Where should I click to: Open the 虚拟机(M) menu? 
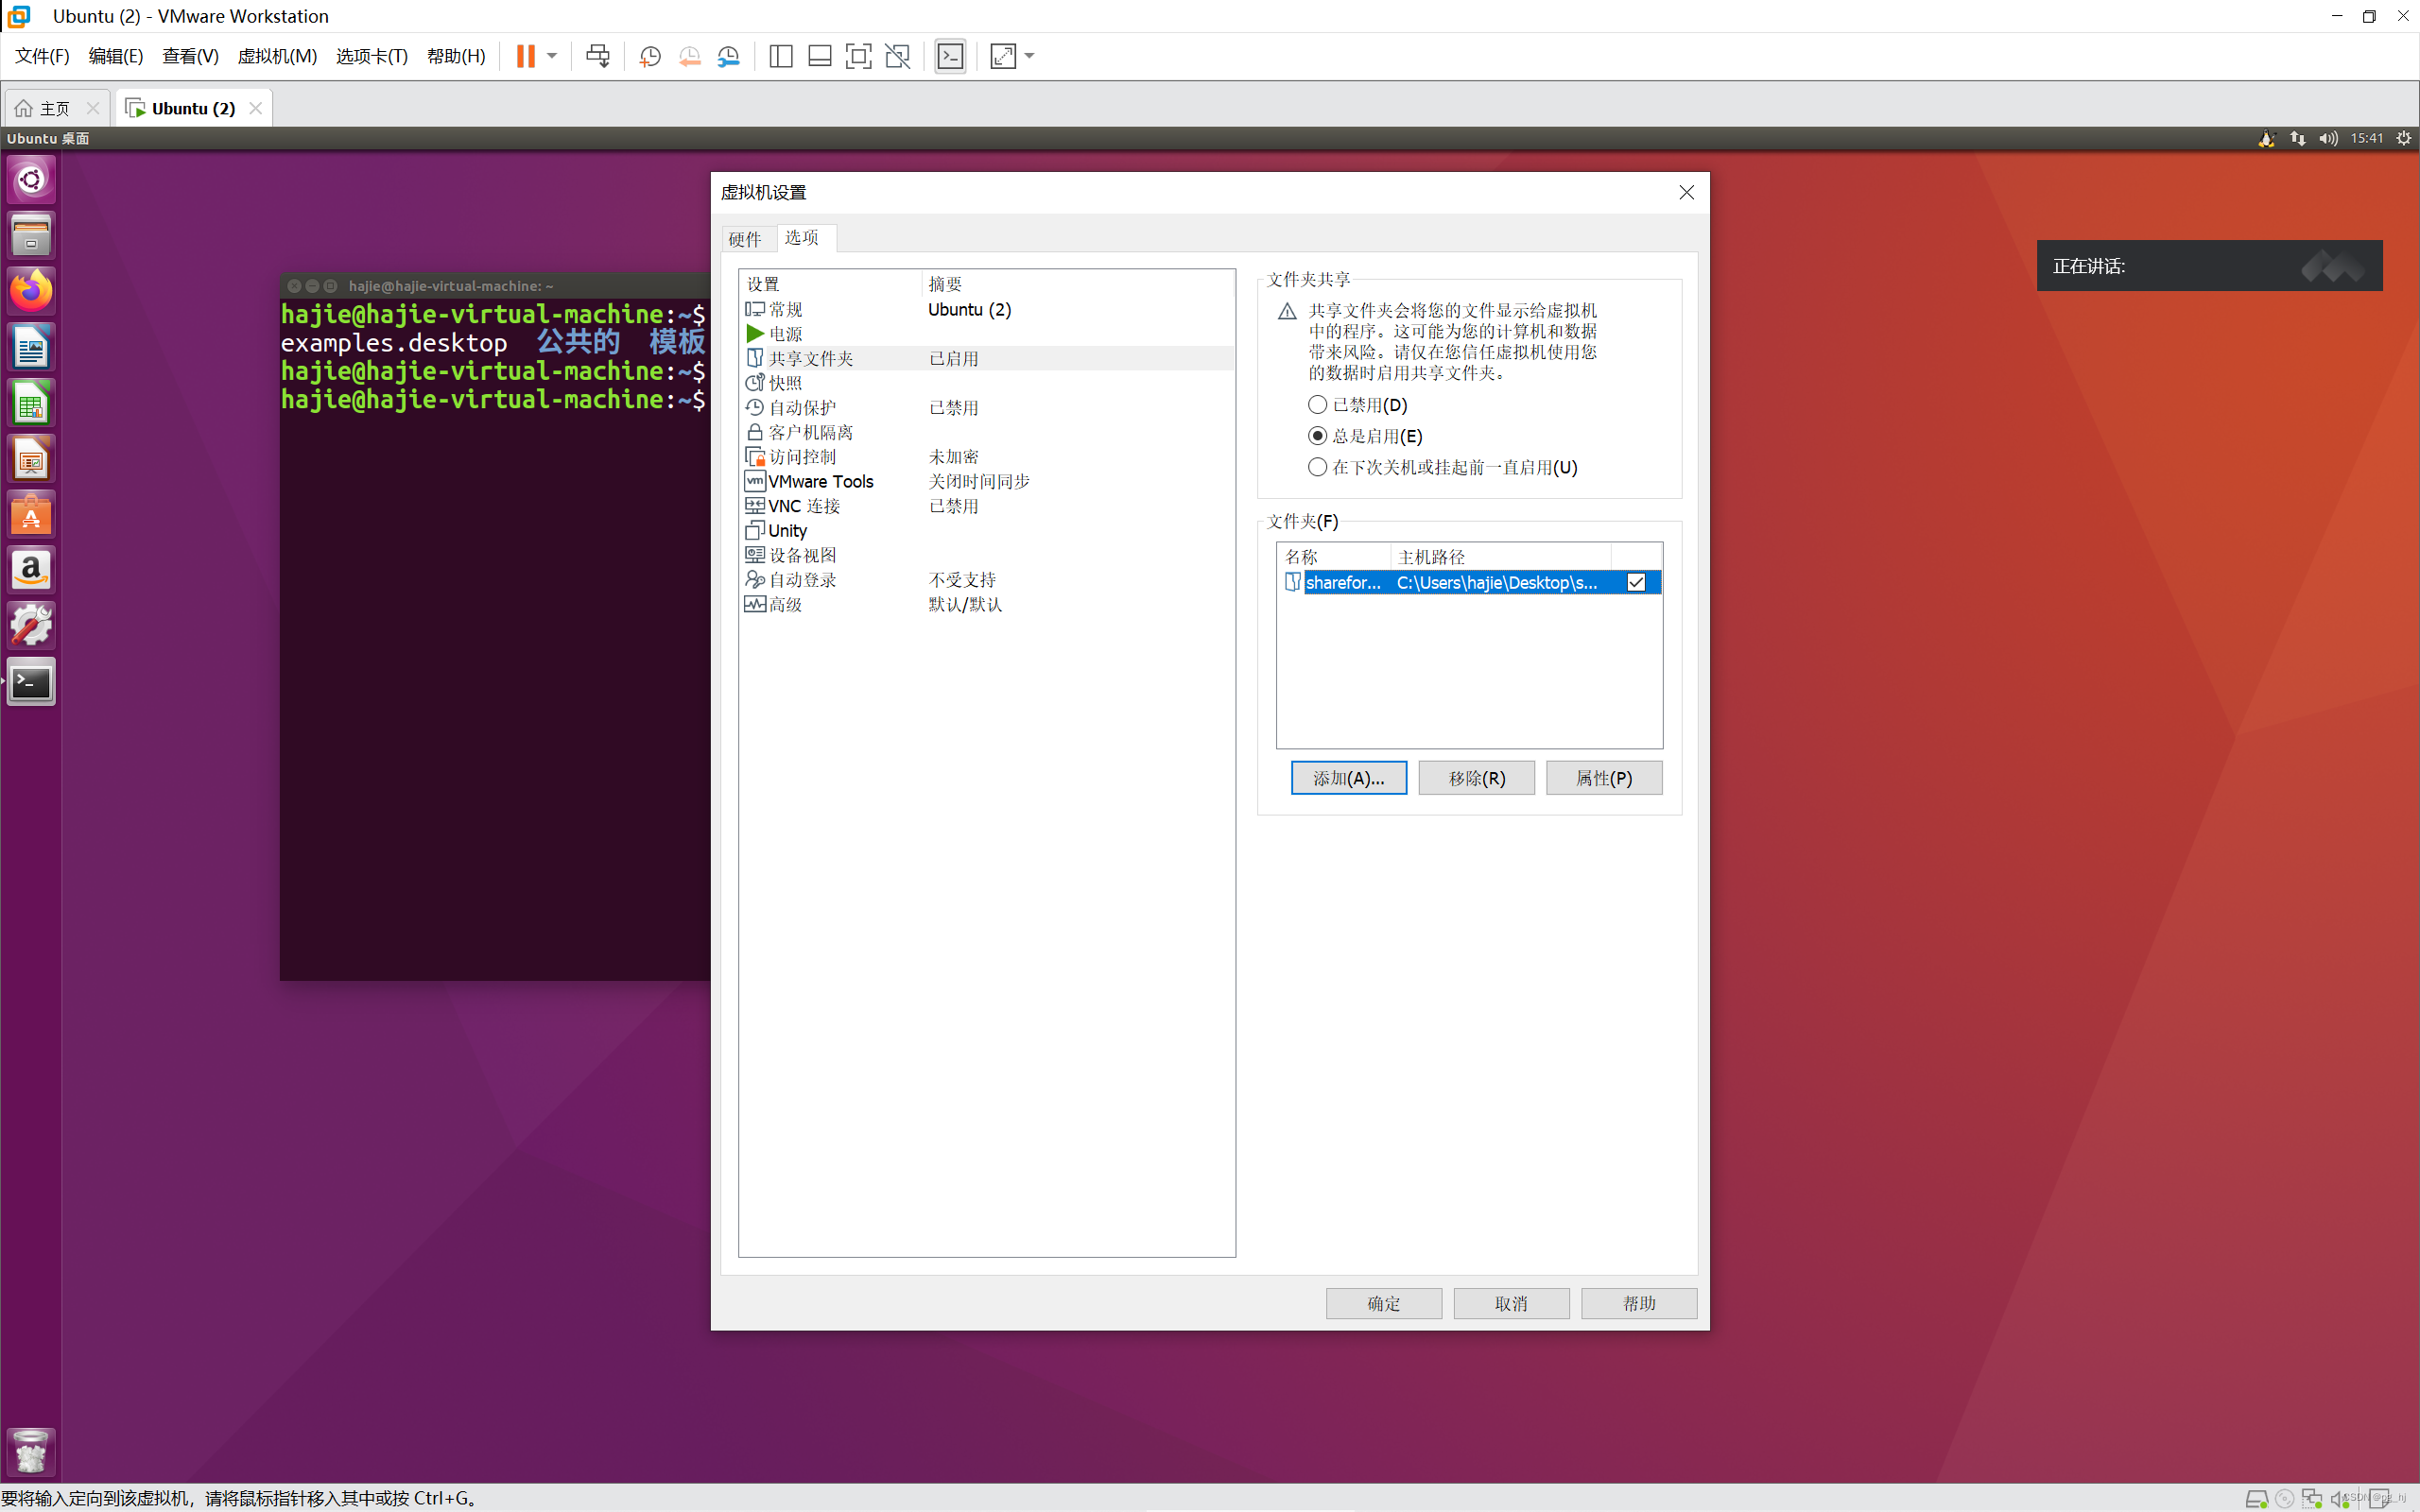[277, 56]
